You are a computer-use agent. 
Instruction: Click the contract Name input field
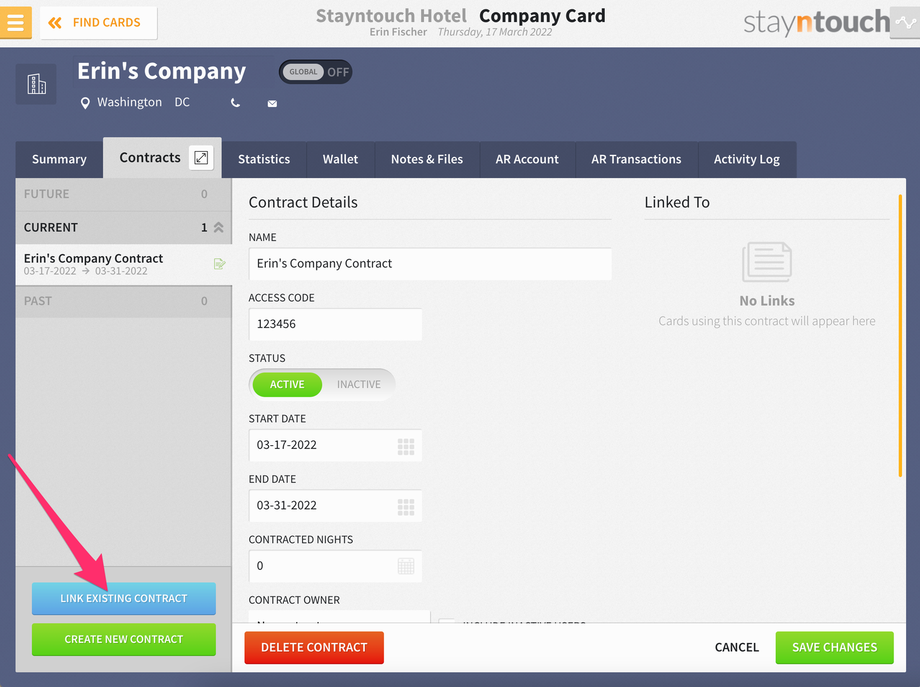pyautogui.click(x=430, y=263)
